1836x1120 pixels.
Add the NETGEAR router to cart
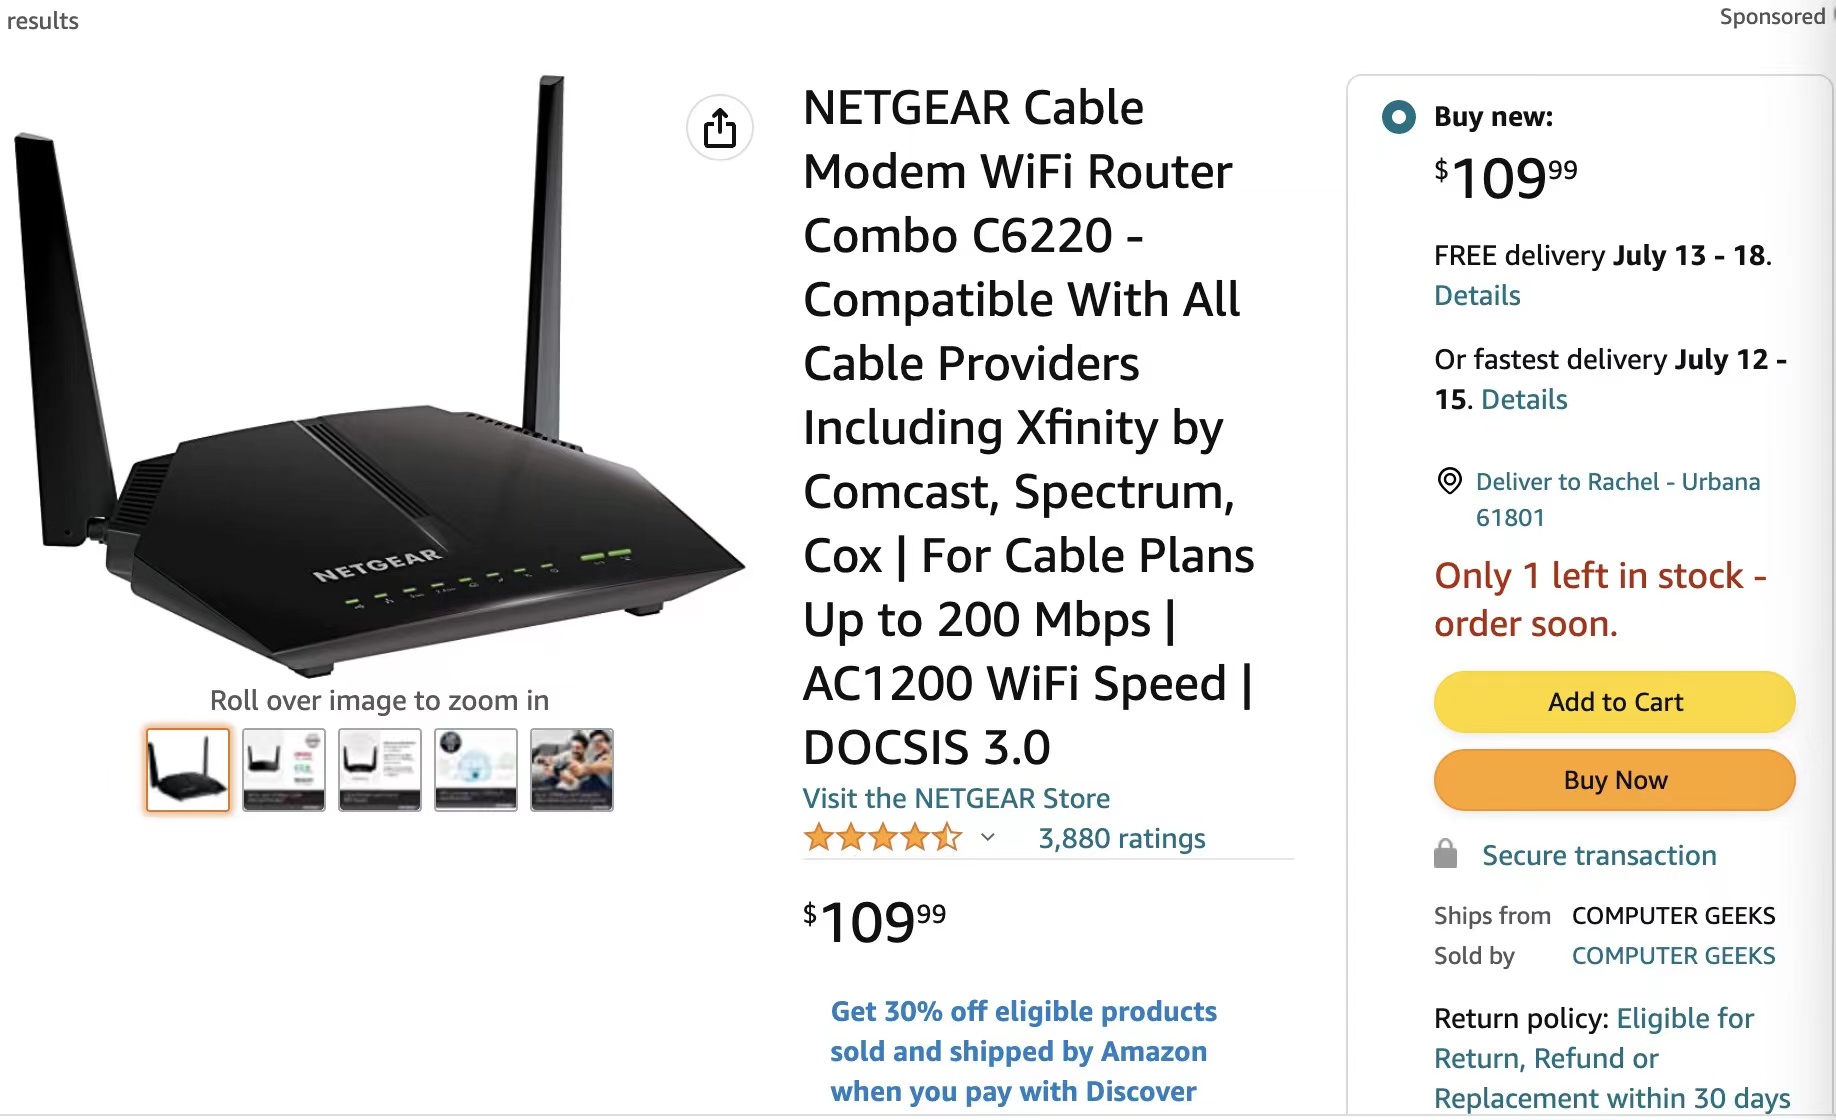[x=1614, y=702]
